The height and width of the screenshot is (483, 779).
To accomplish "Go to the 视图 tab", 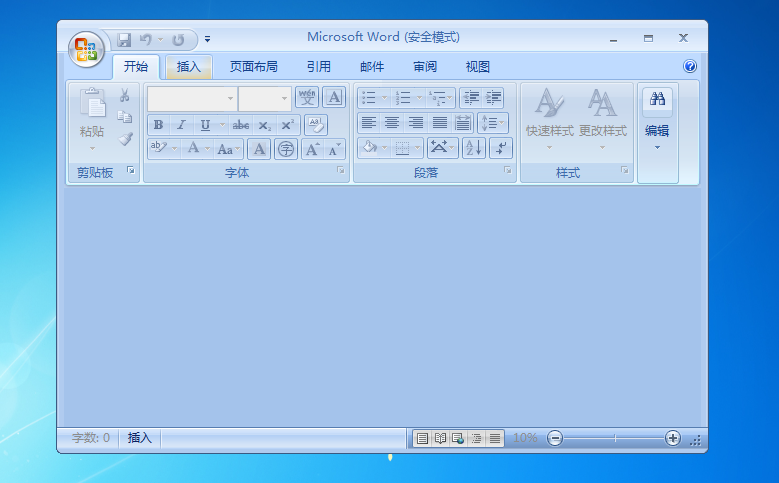I will (x=477, y=66).
